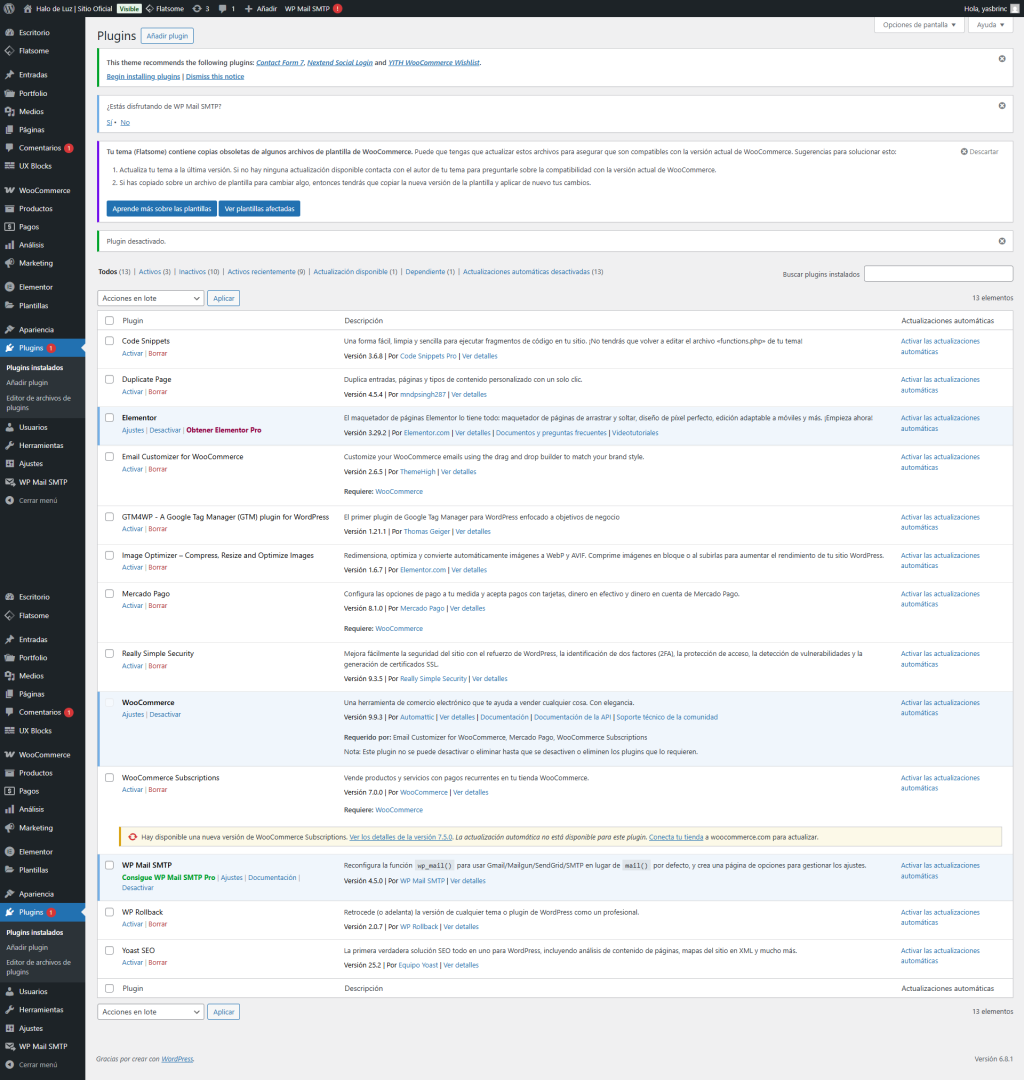Open Flatsome item in top admin bar
Screen dimensions: 1024x1080
[165, 8]
